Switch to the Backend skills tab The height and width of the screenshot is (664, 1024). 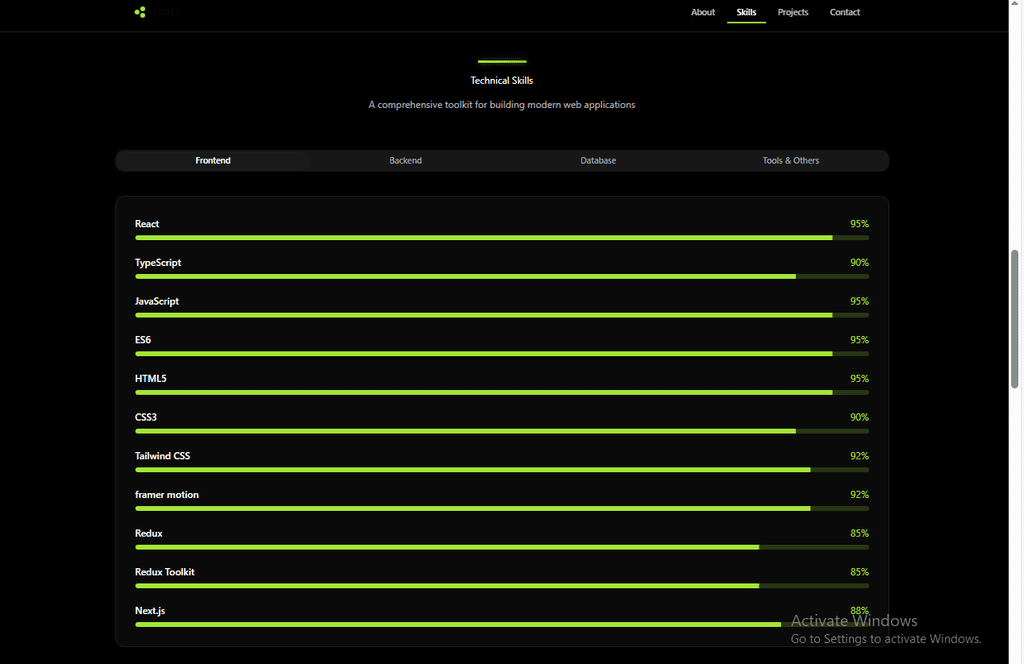(405, 160)
